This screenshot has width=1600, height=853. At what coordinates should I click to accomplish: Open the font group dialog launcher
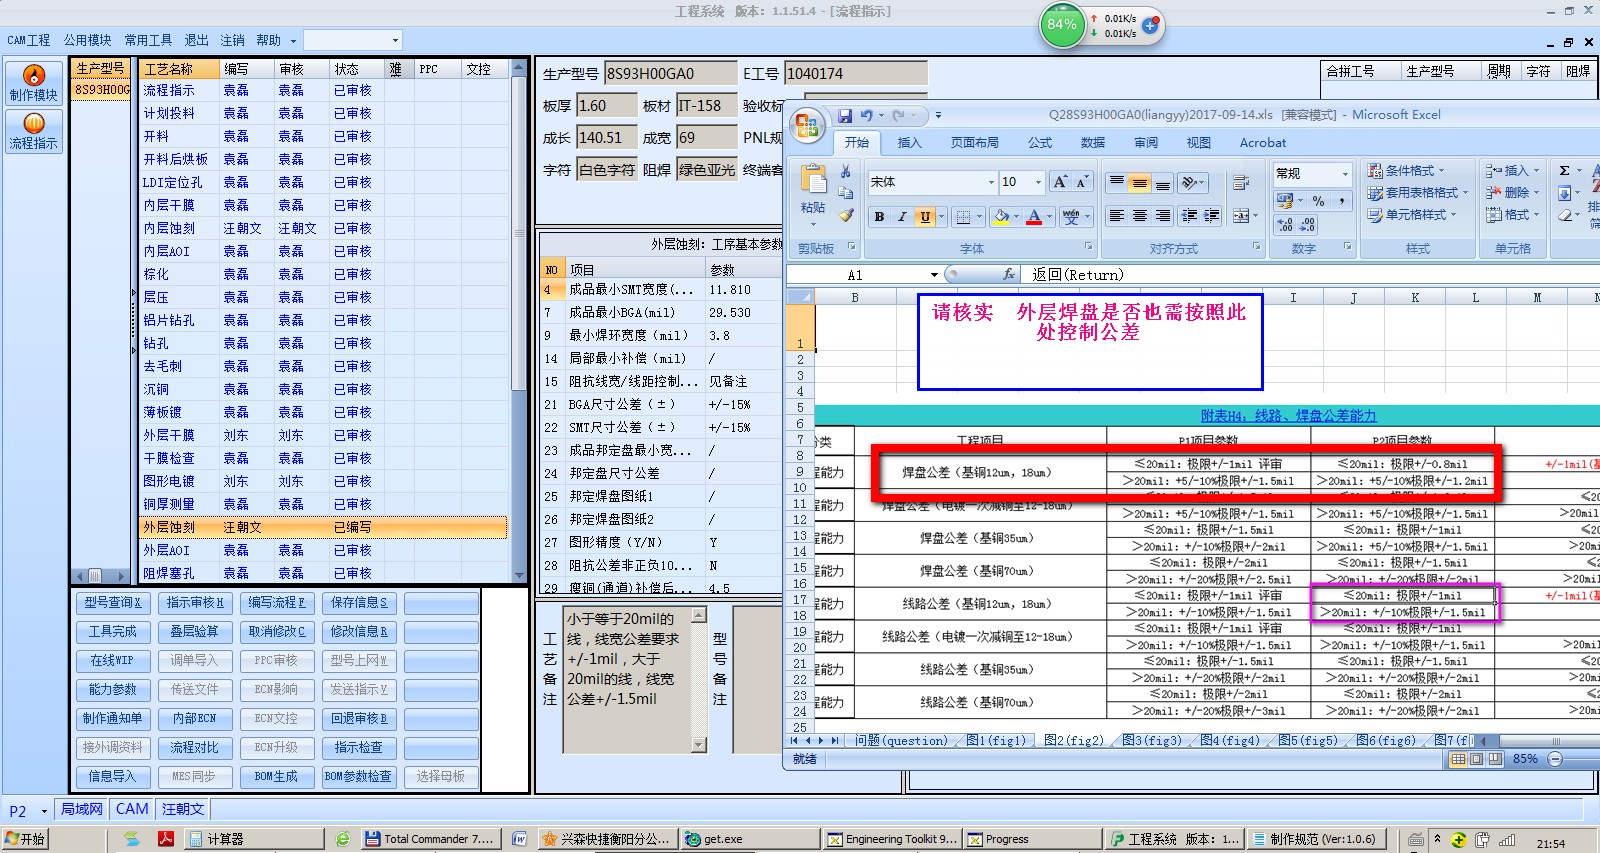pos(1088,247)
